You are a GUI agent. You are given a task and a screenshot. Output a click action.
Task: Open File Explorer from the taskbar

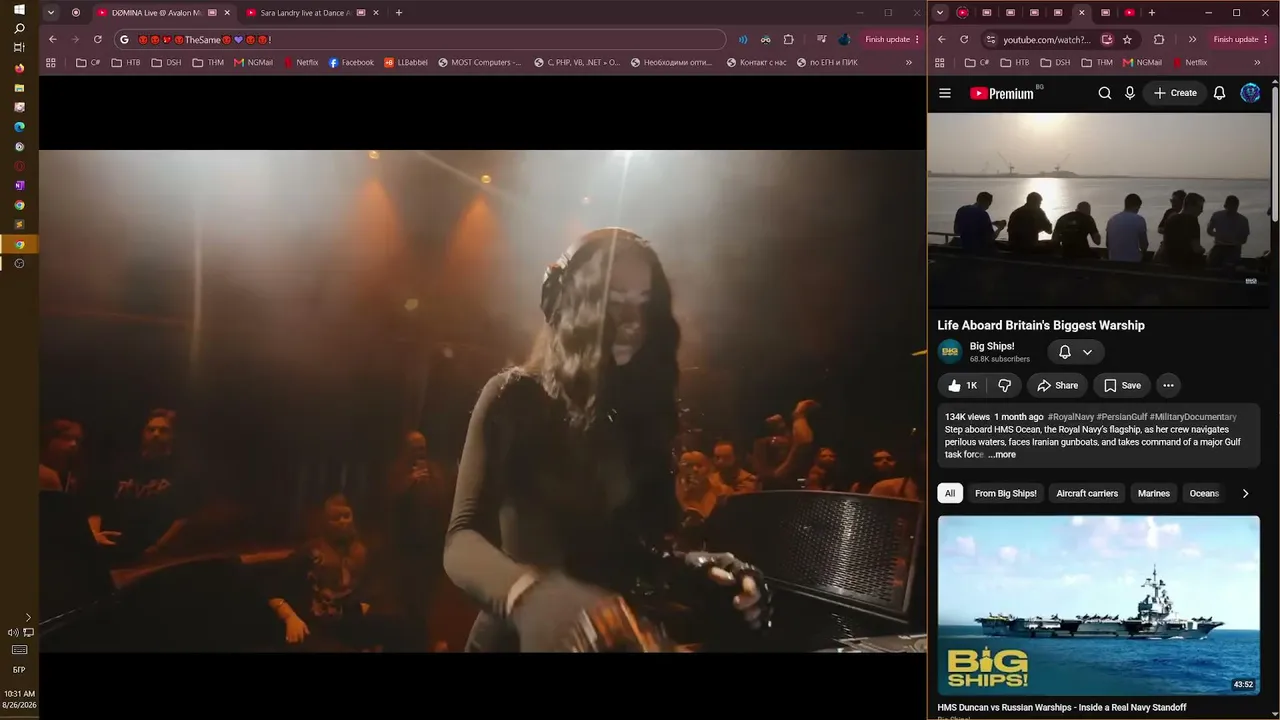19,88
